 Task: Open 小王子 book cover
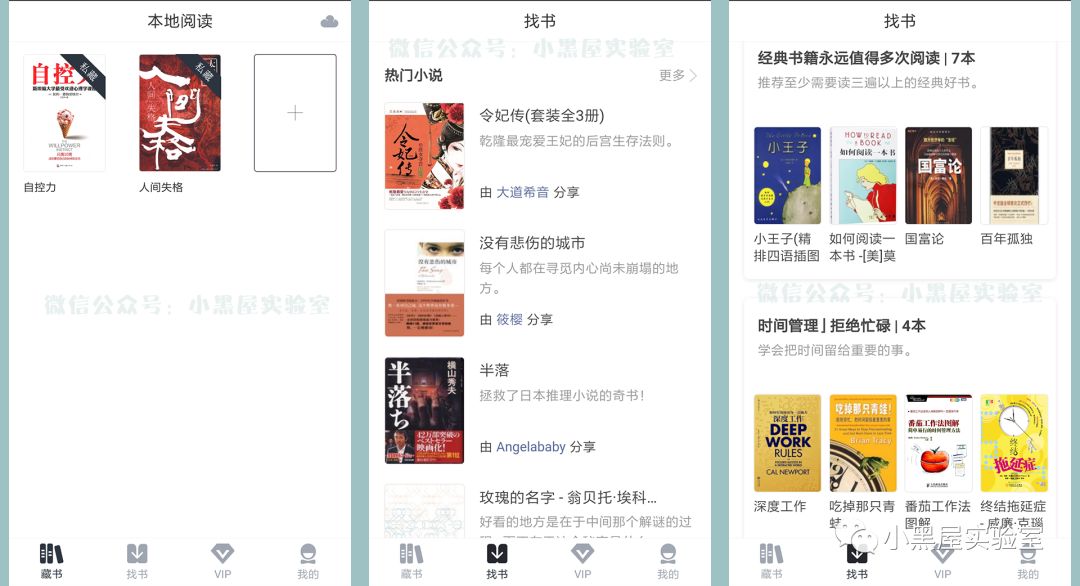point(787,175)
